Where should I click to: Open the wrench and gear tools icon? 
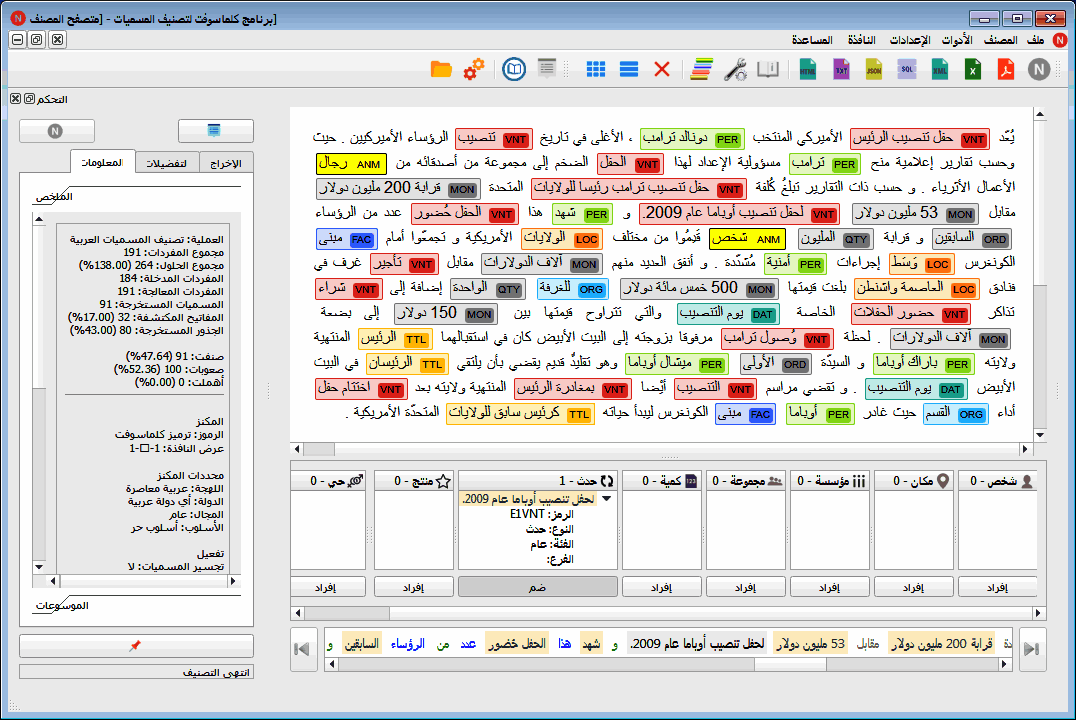coord(735,69)
